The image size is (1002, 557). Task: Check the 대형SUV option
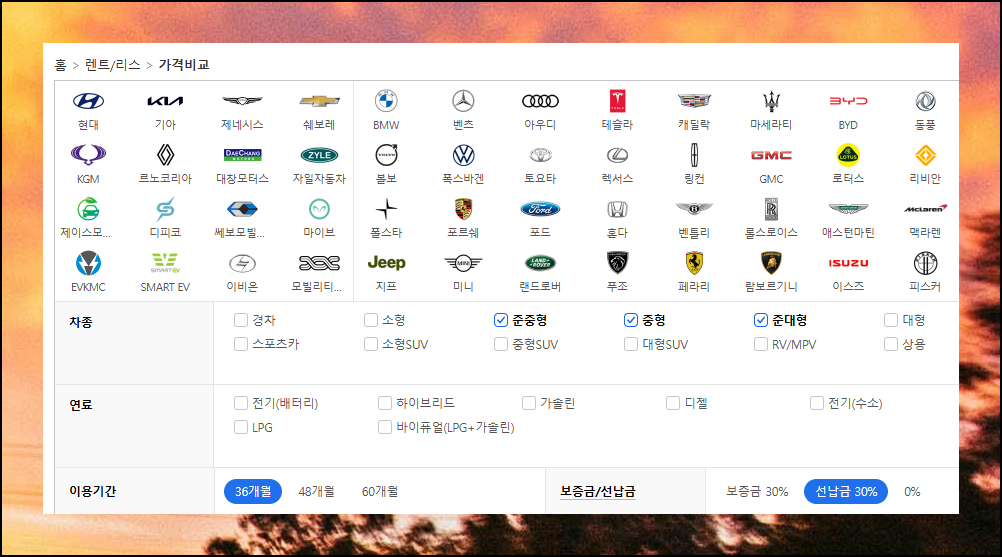pyautogui.click(x=631, y=344)
